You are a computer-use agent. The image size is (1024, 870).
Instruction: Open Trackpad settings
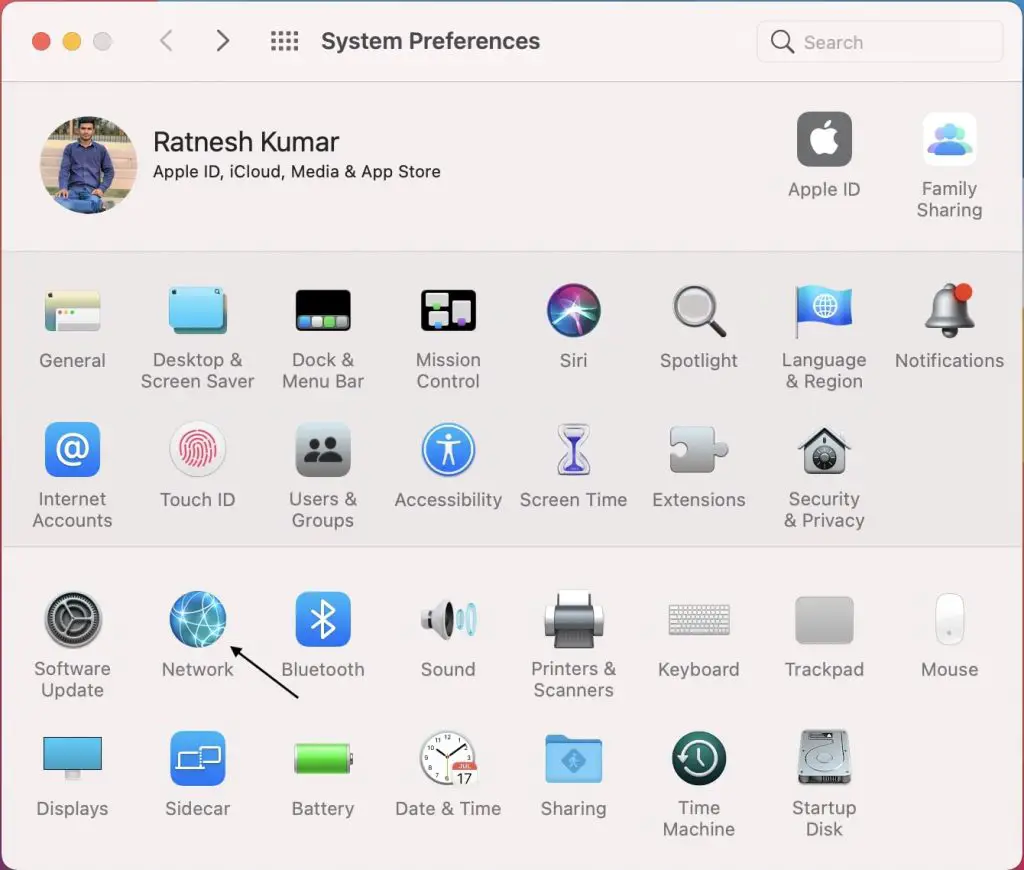click(824, 620)
